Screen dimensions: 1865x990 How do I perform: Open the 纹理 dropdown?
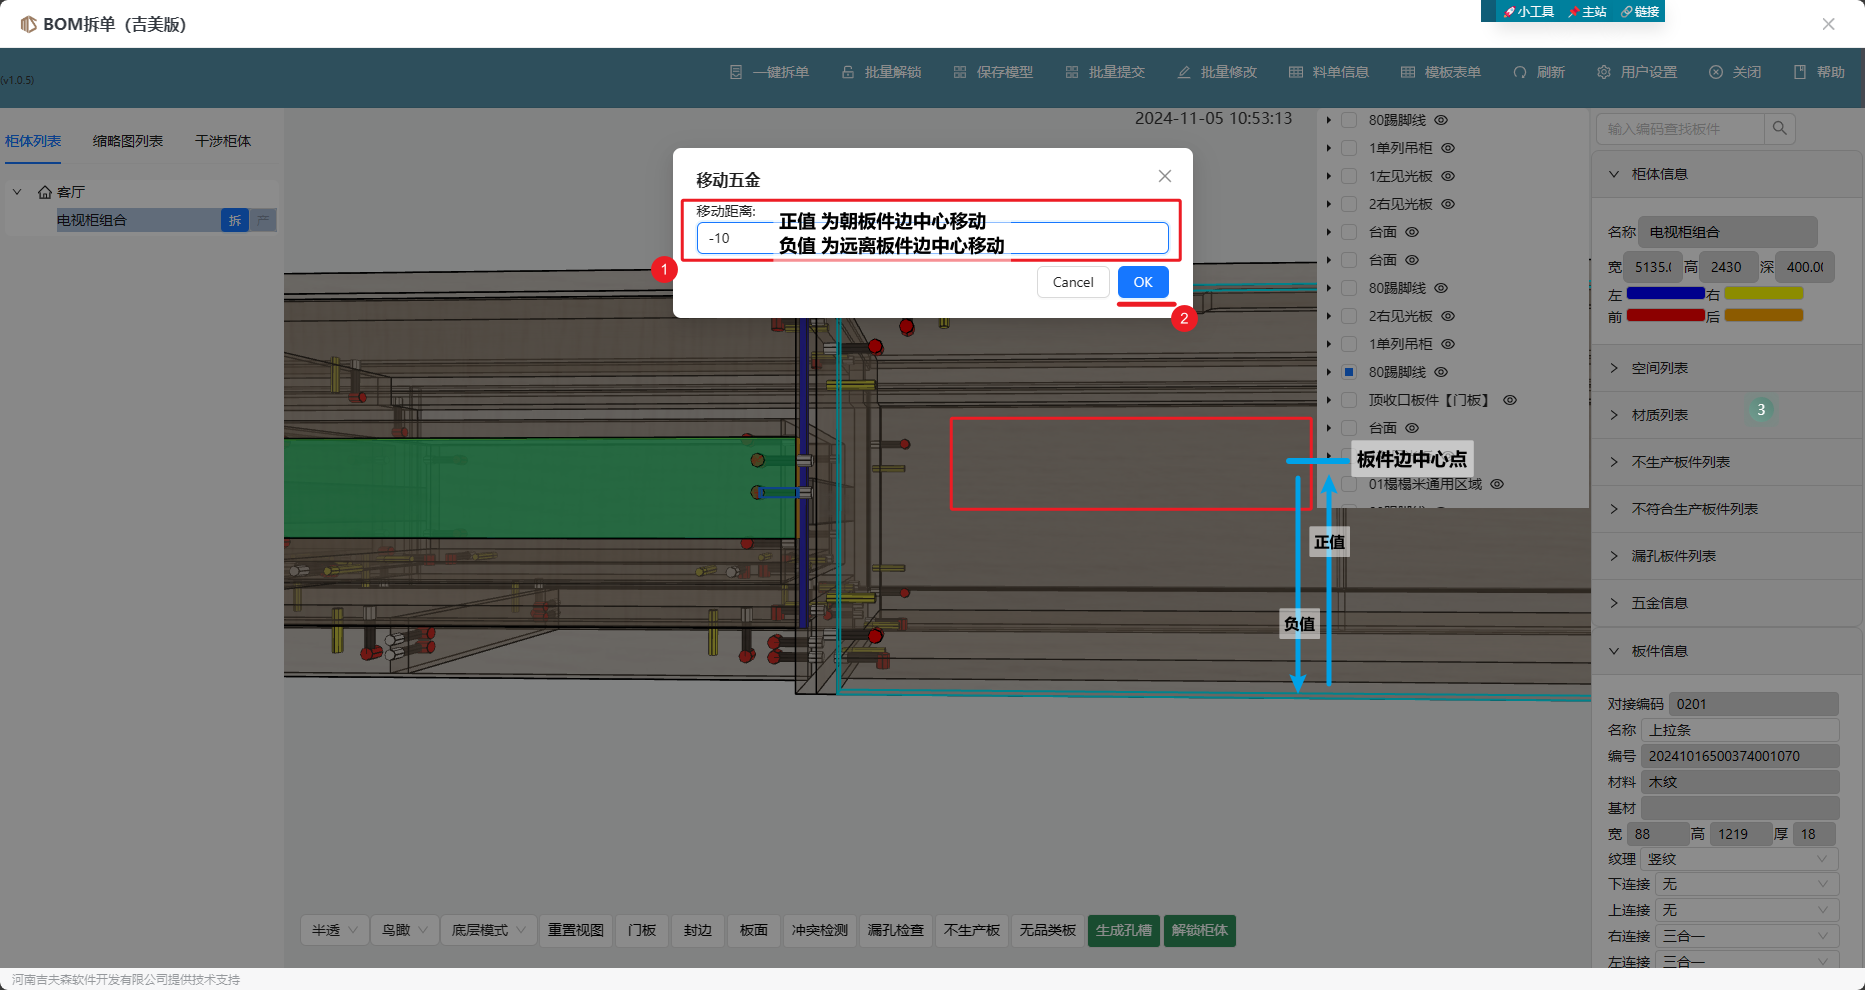point(1740,859)
